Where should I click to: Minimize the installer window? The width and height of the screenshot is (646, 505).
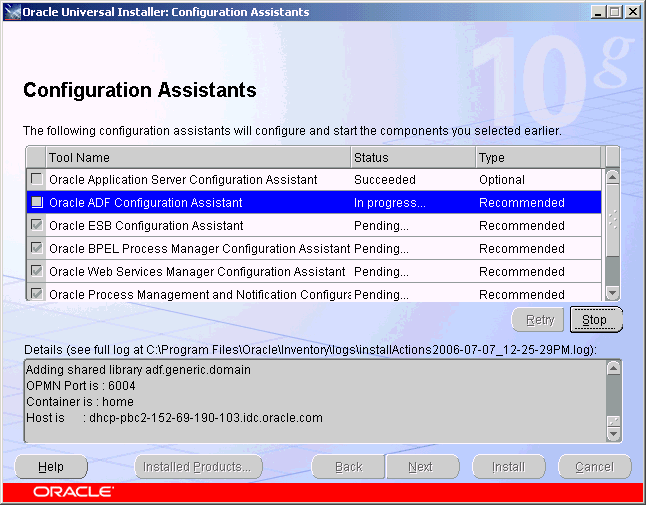598,12
